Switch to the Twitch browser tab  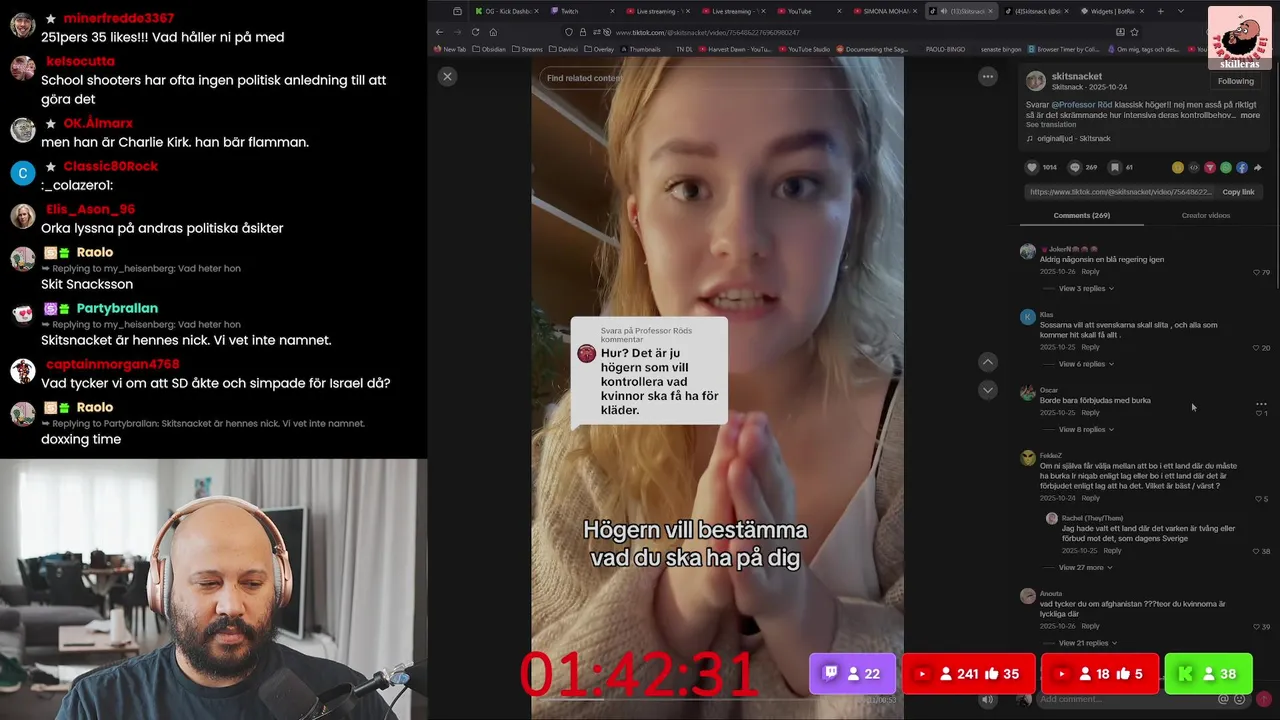(x=583, y=11)
